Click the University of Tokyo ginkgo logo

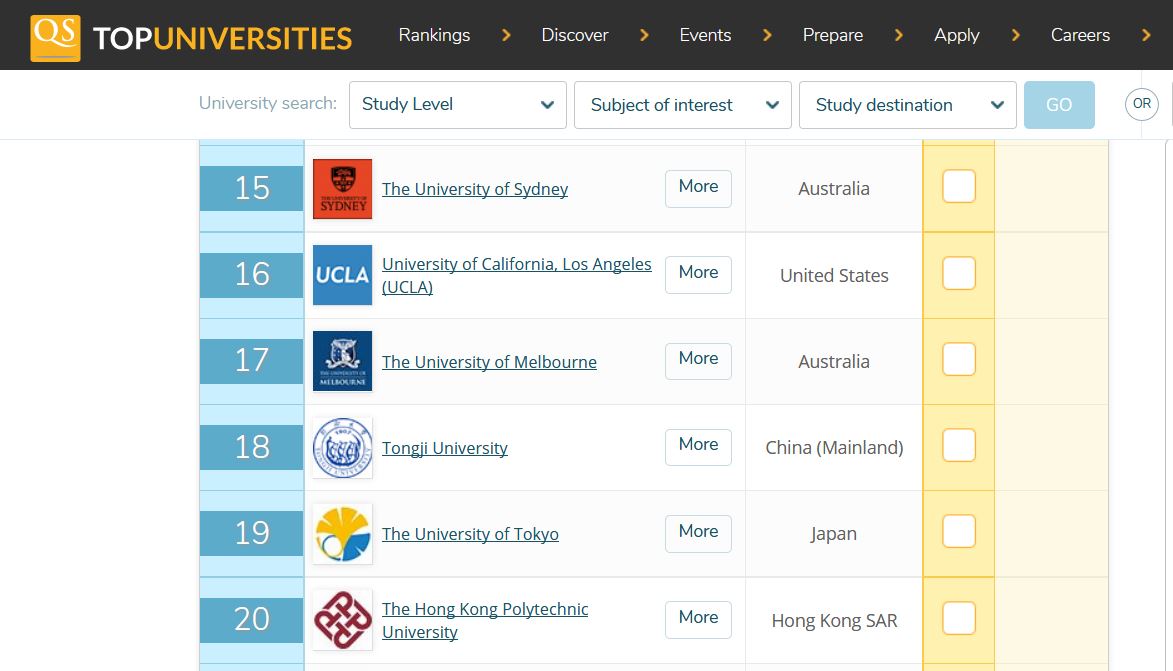coord(342,533)
